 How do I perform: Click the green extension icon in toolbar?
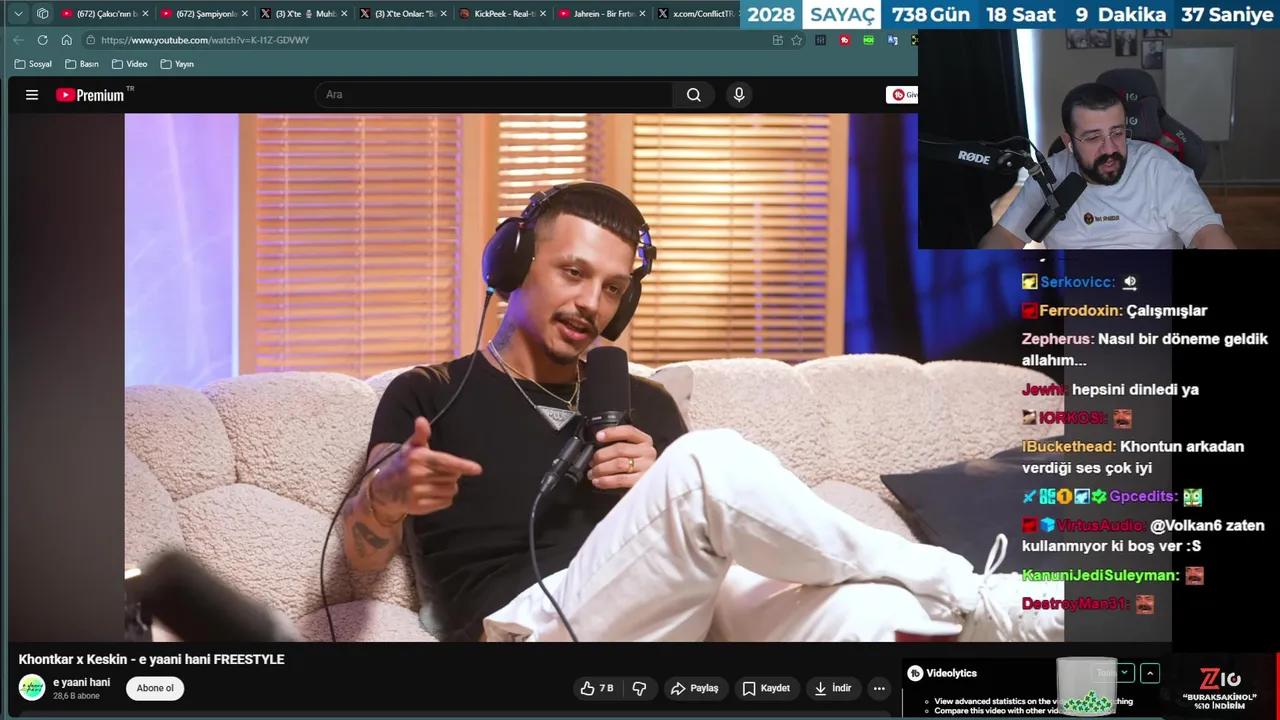868,40
